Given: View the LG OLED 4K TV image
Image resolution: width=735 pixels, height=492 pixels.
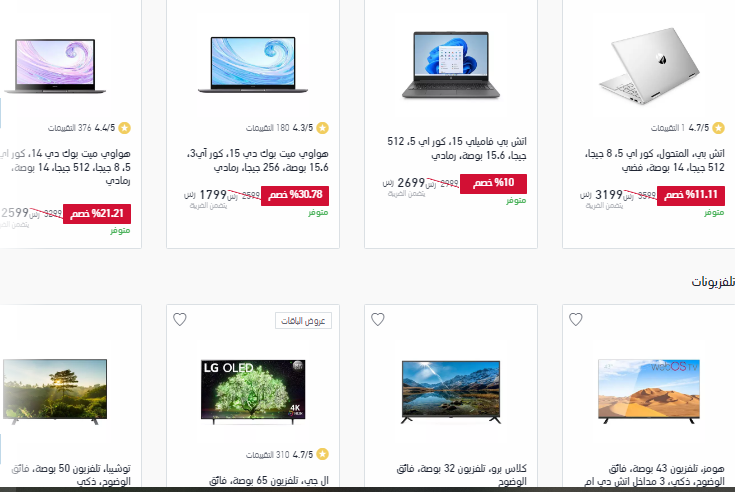Looking at the screenshot, I should (x=253, y=392).
